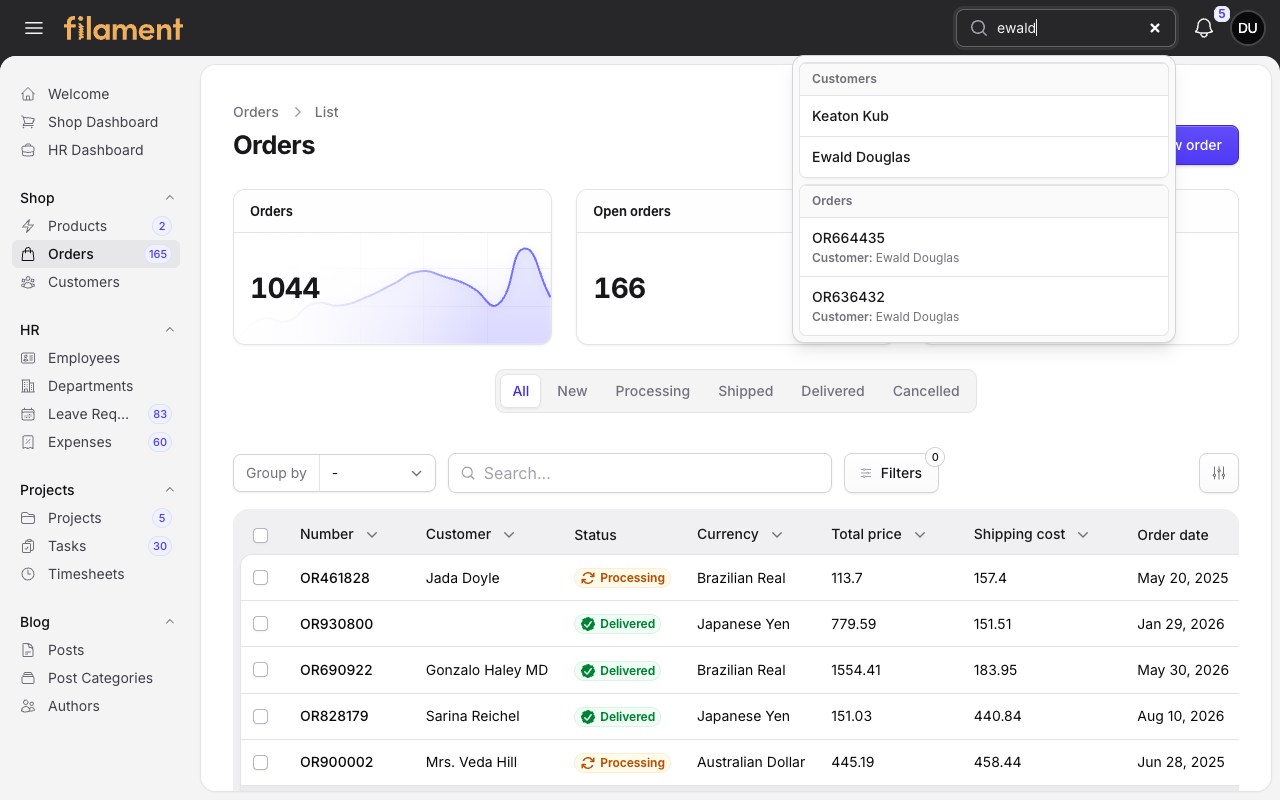
Task: Select the checkbox for order OR461828
Action: 261,578
